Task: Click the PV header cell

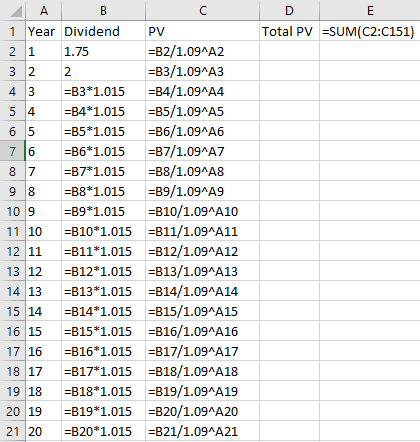Action: point(202,31)
